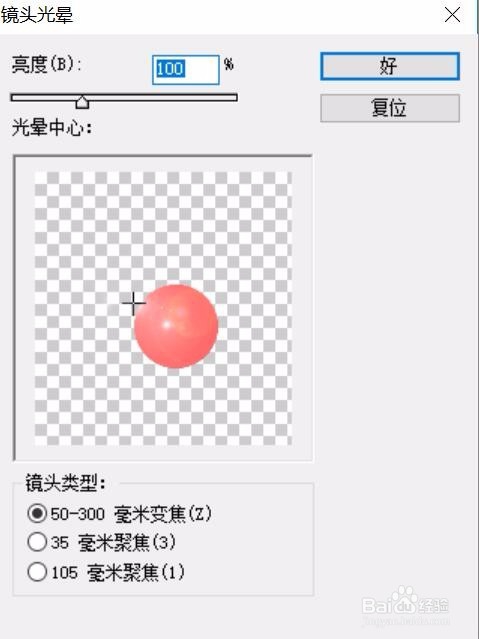The height and width of the screenshot is (639, 479).
Task: Click the 光晕中心 label
Action: tap(52, 128)
